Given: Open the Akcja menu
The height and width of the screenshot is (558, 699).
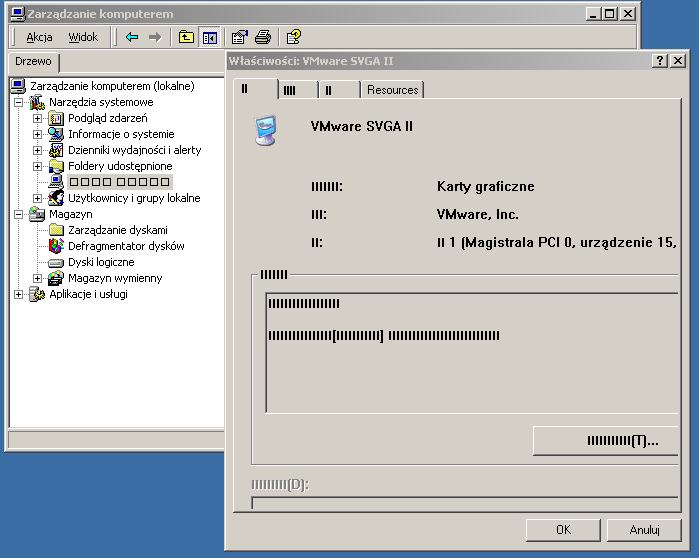Looking at the screenshot, I should point(39,37).
